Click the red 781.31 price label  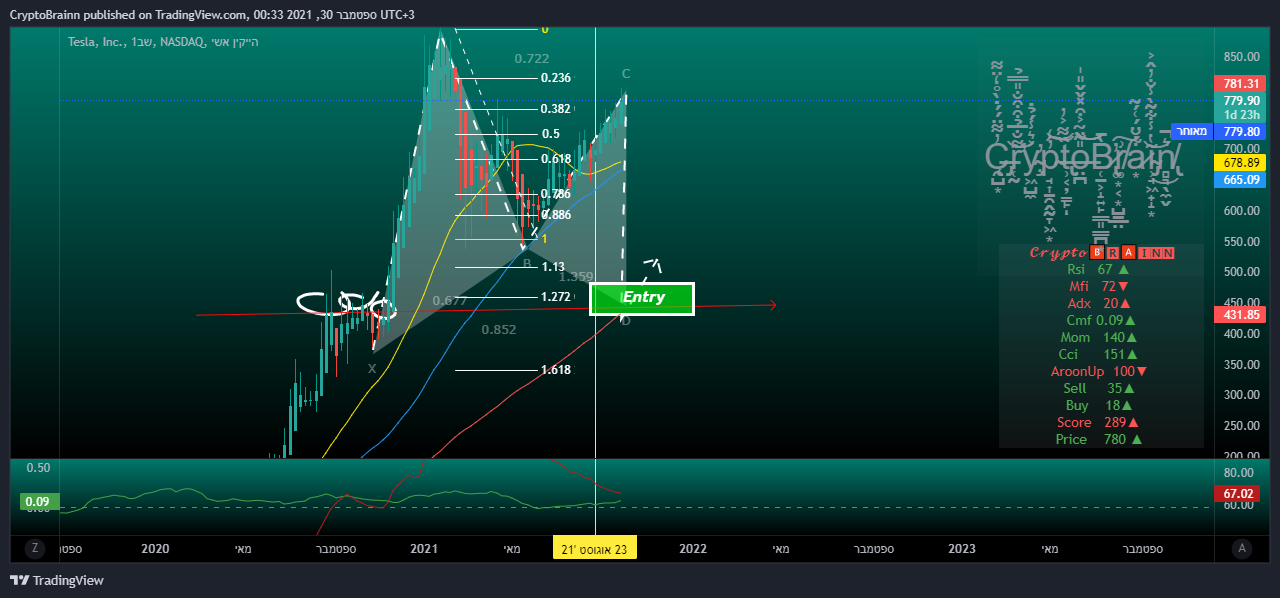(x=1240, y=84)
